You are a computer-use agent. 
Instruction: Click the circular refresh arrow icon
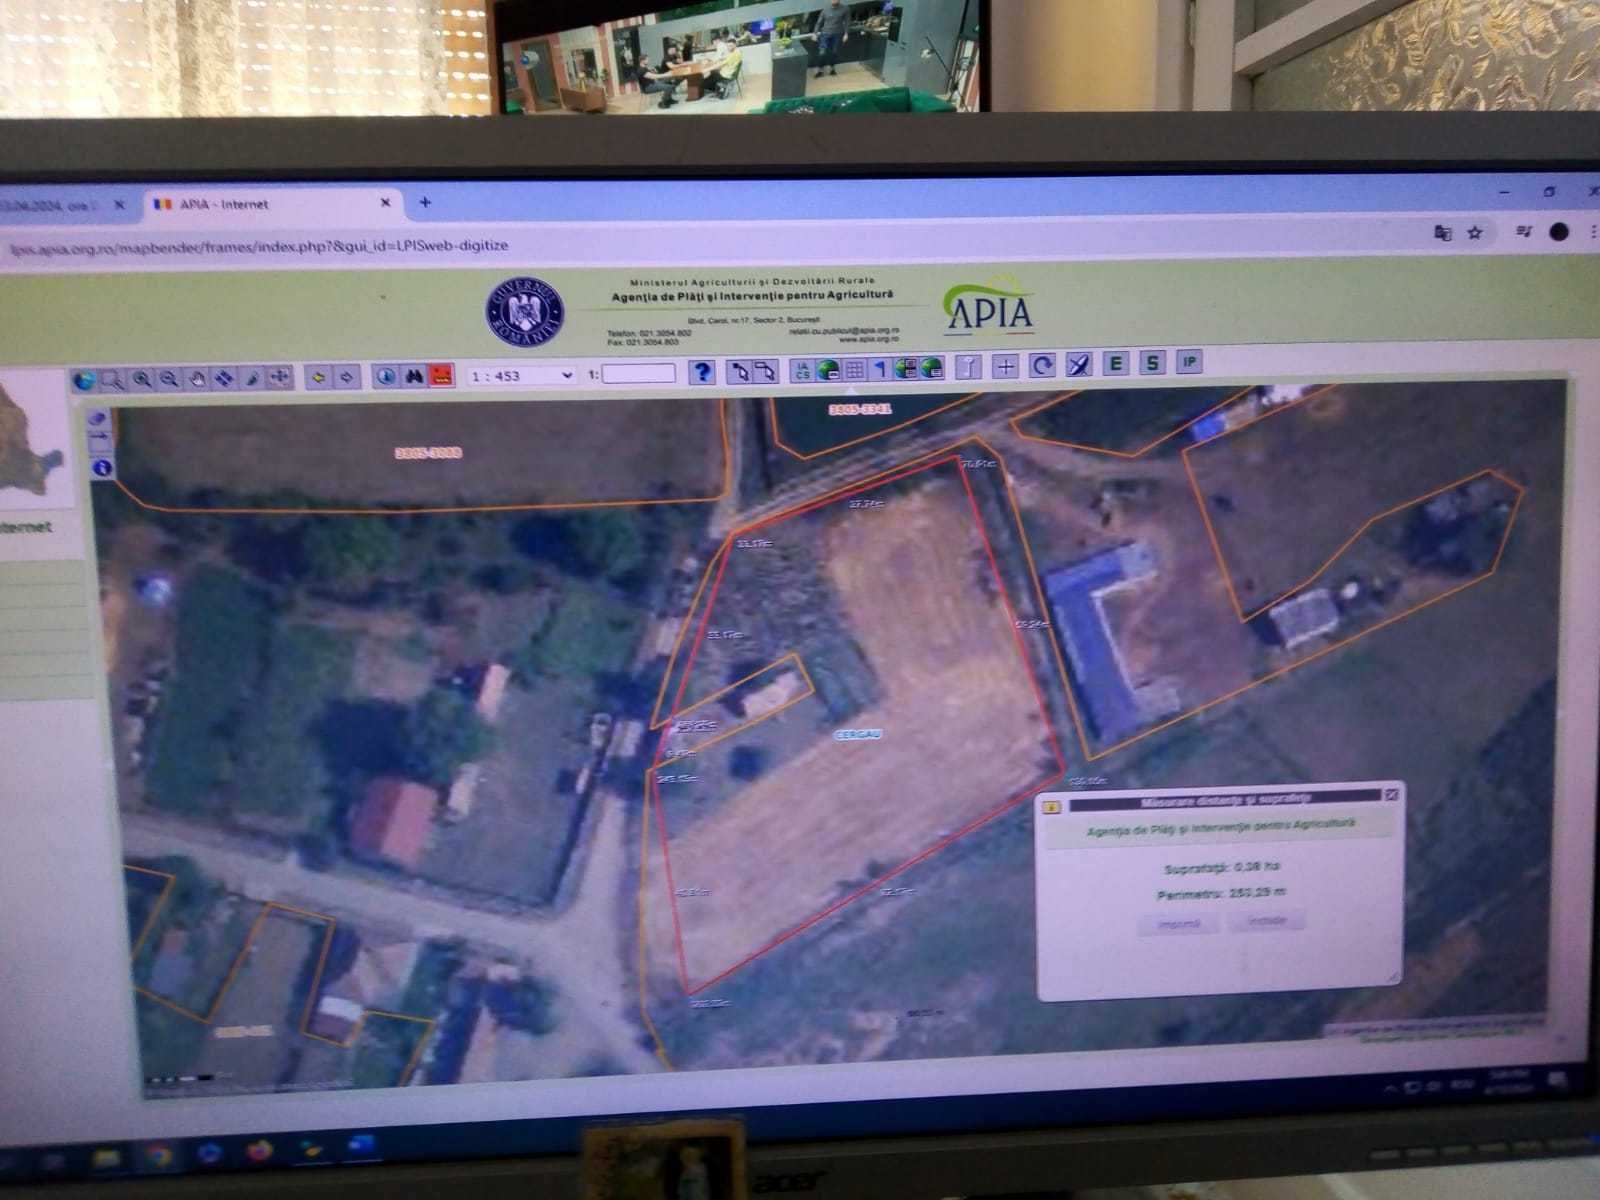1042,365
